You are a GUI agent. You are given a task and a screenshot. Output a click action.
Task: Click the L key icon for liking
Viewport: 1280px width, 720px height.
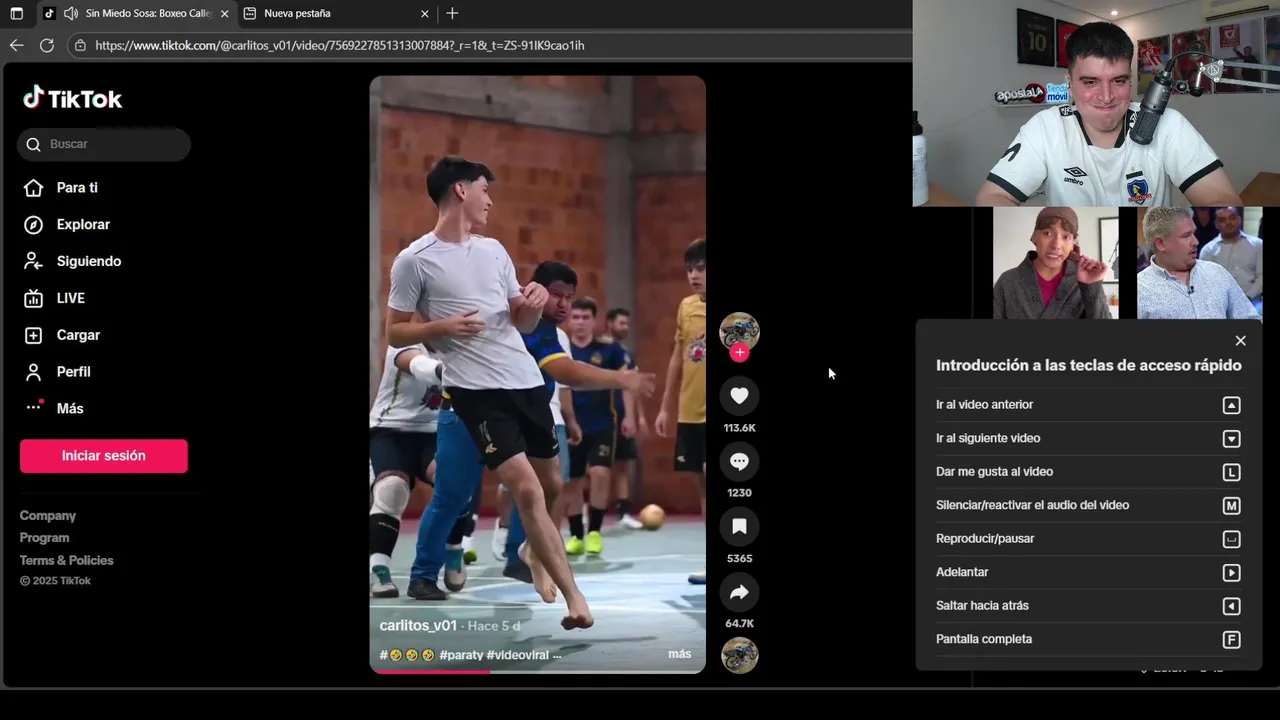tap(1232, 472)
